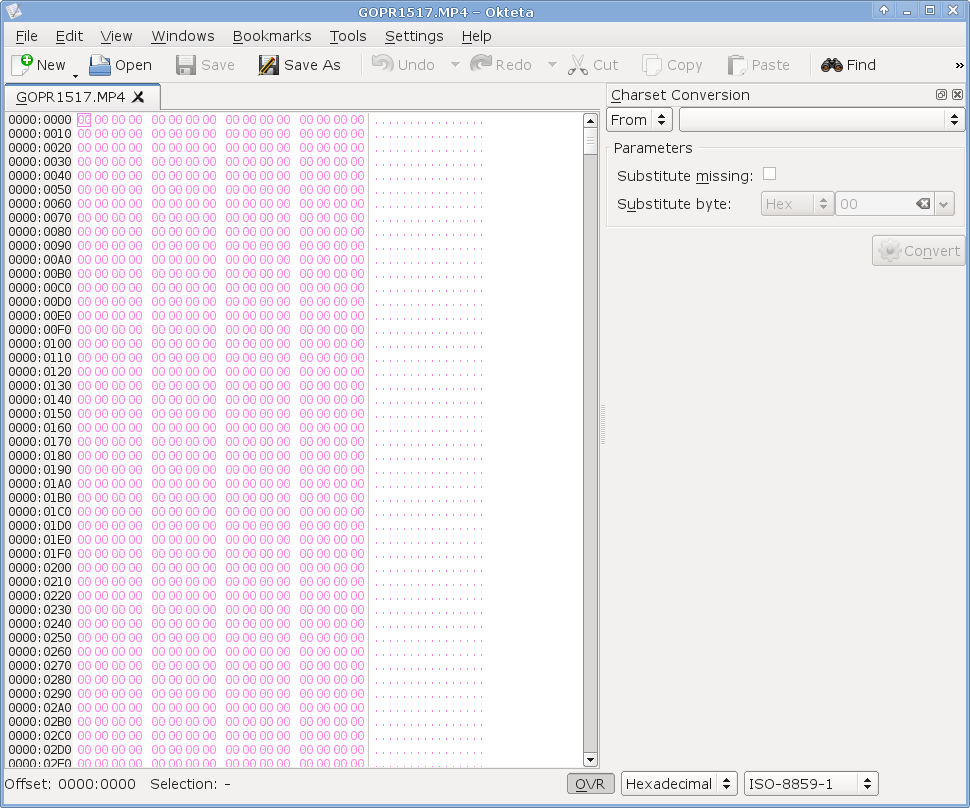Click offset label 0000:0200
The width and height of the screenshot is (970, 808).
point(40,567)
